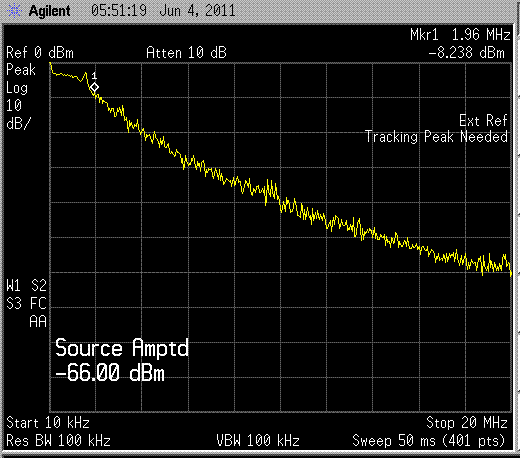This screenshot has width=520, height=458.
Task: Click the W1 S2 trace status annotation
Action: coord(26,286)
